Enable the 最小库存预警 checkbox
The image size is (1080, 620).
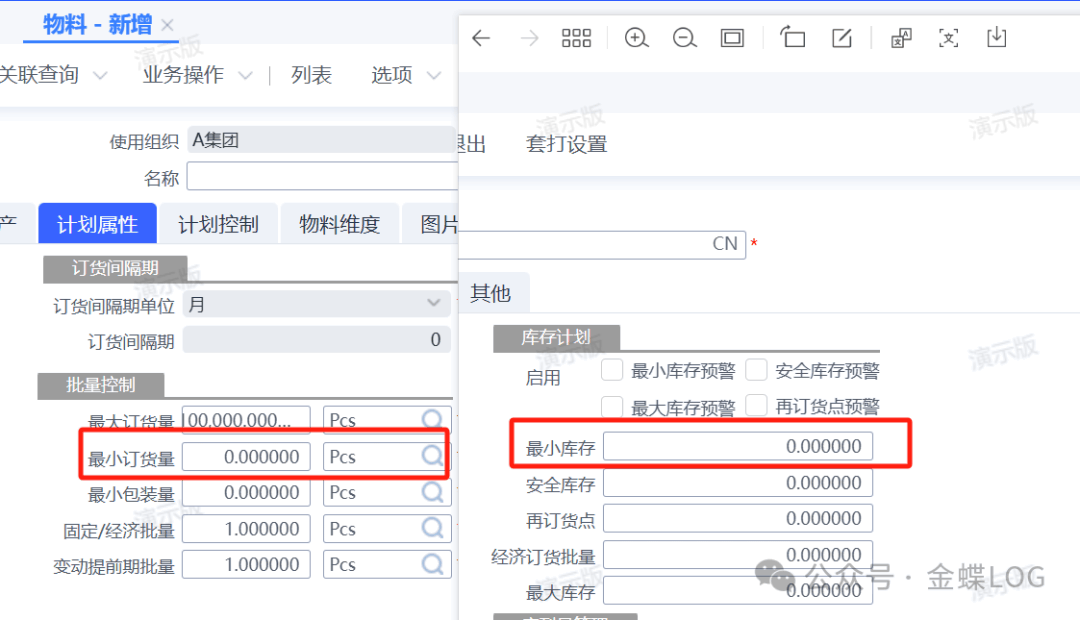pos(612,371)
